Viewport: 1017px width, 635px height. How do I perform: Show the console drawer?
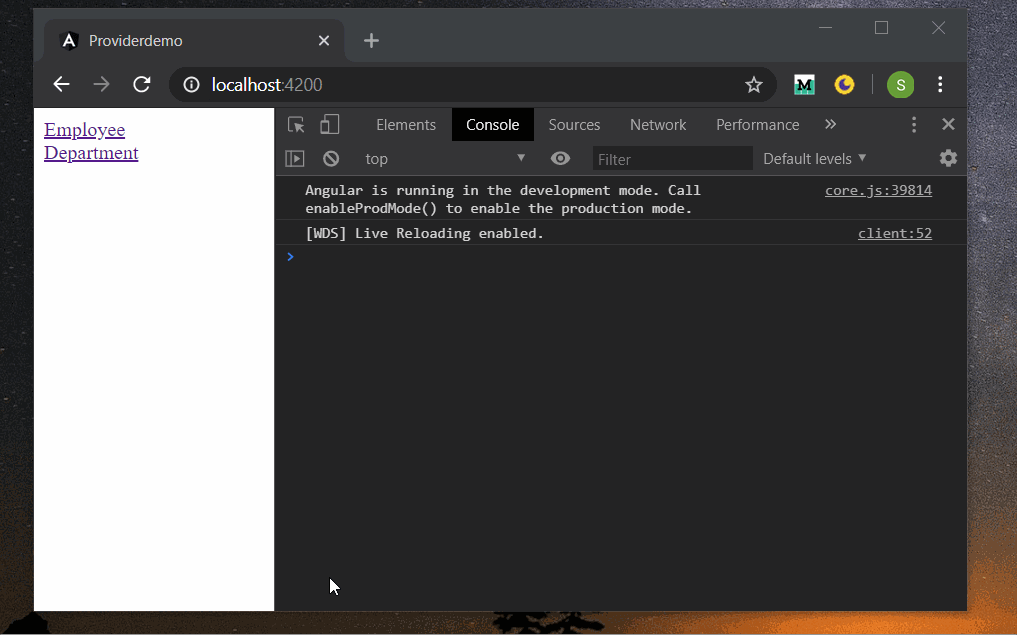click(295, 158)
